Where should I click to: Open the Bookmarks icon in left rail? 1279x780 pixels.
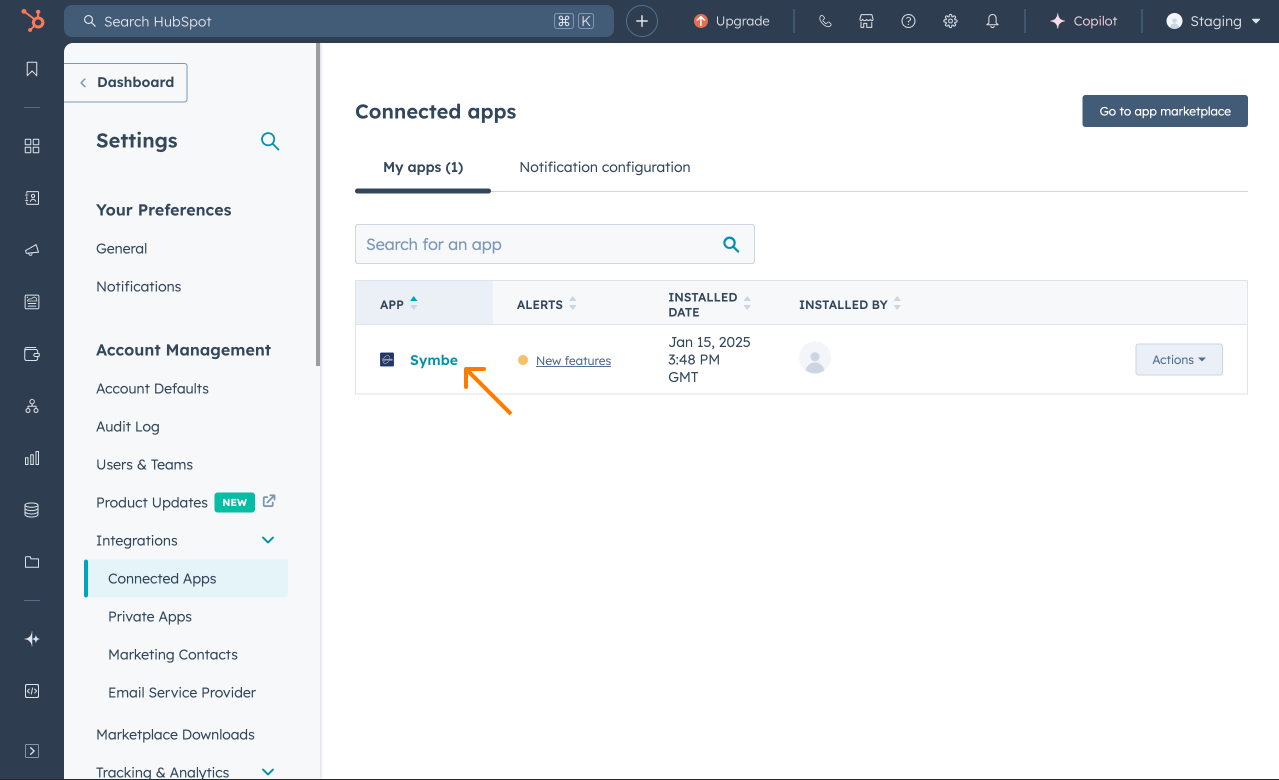pyautogui.click(x=32, y=69)
